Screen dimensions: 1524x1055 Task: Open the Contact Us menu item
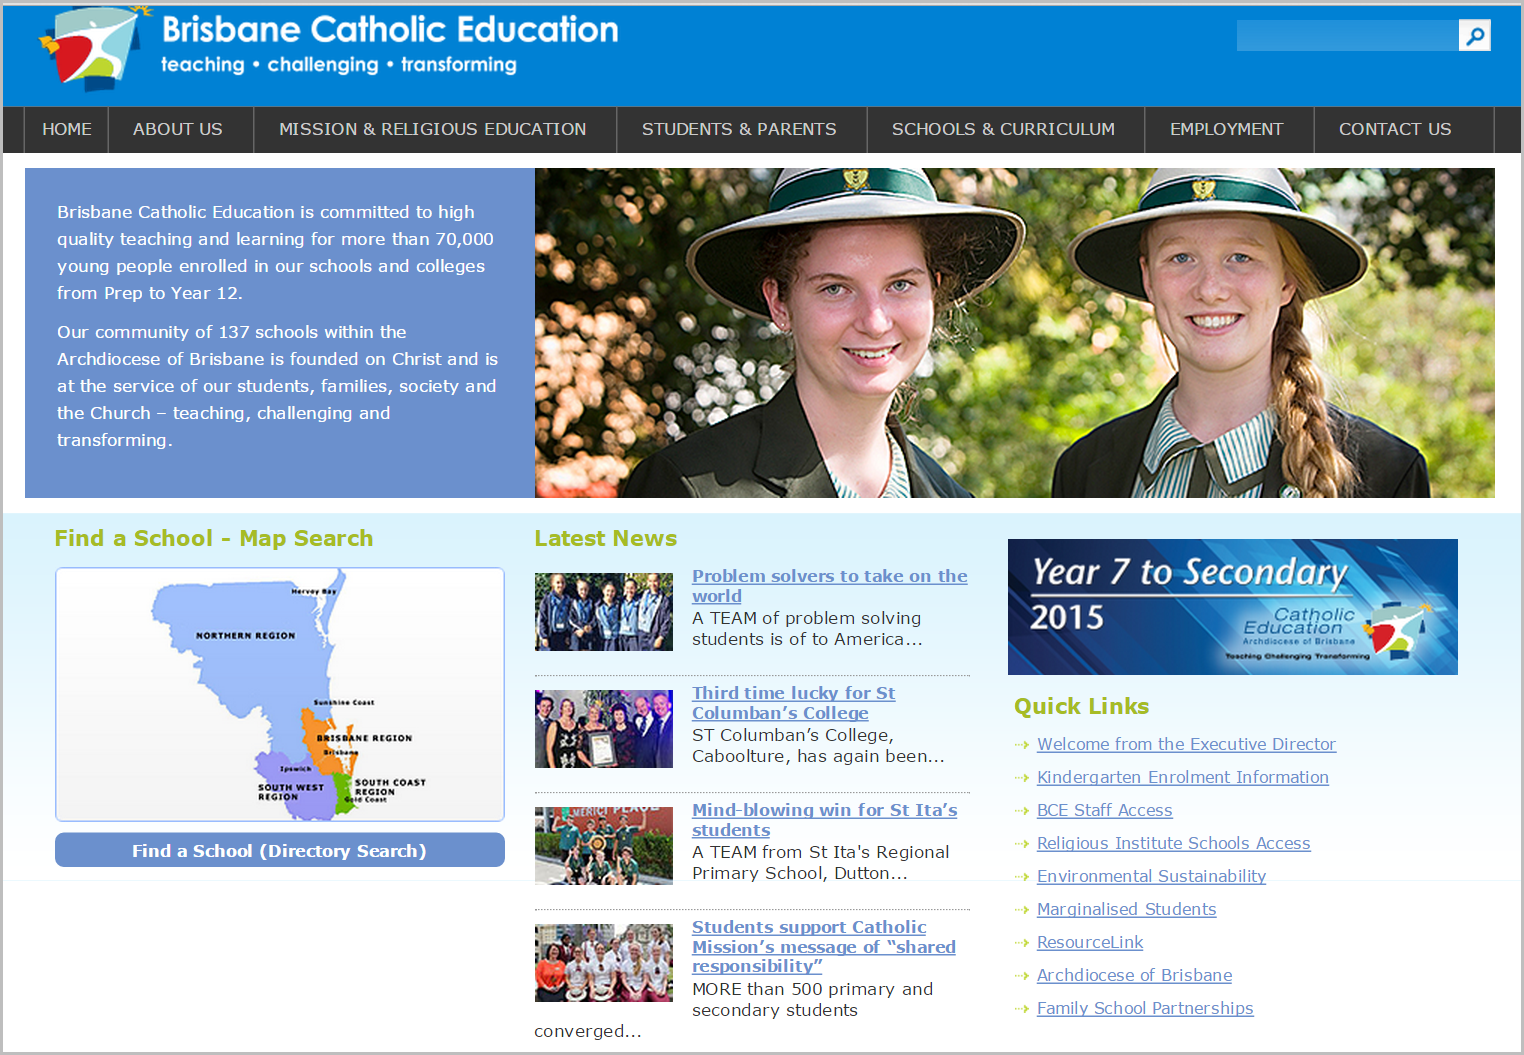coord(1395,129)
